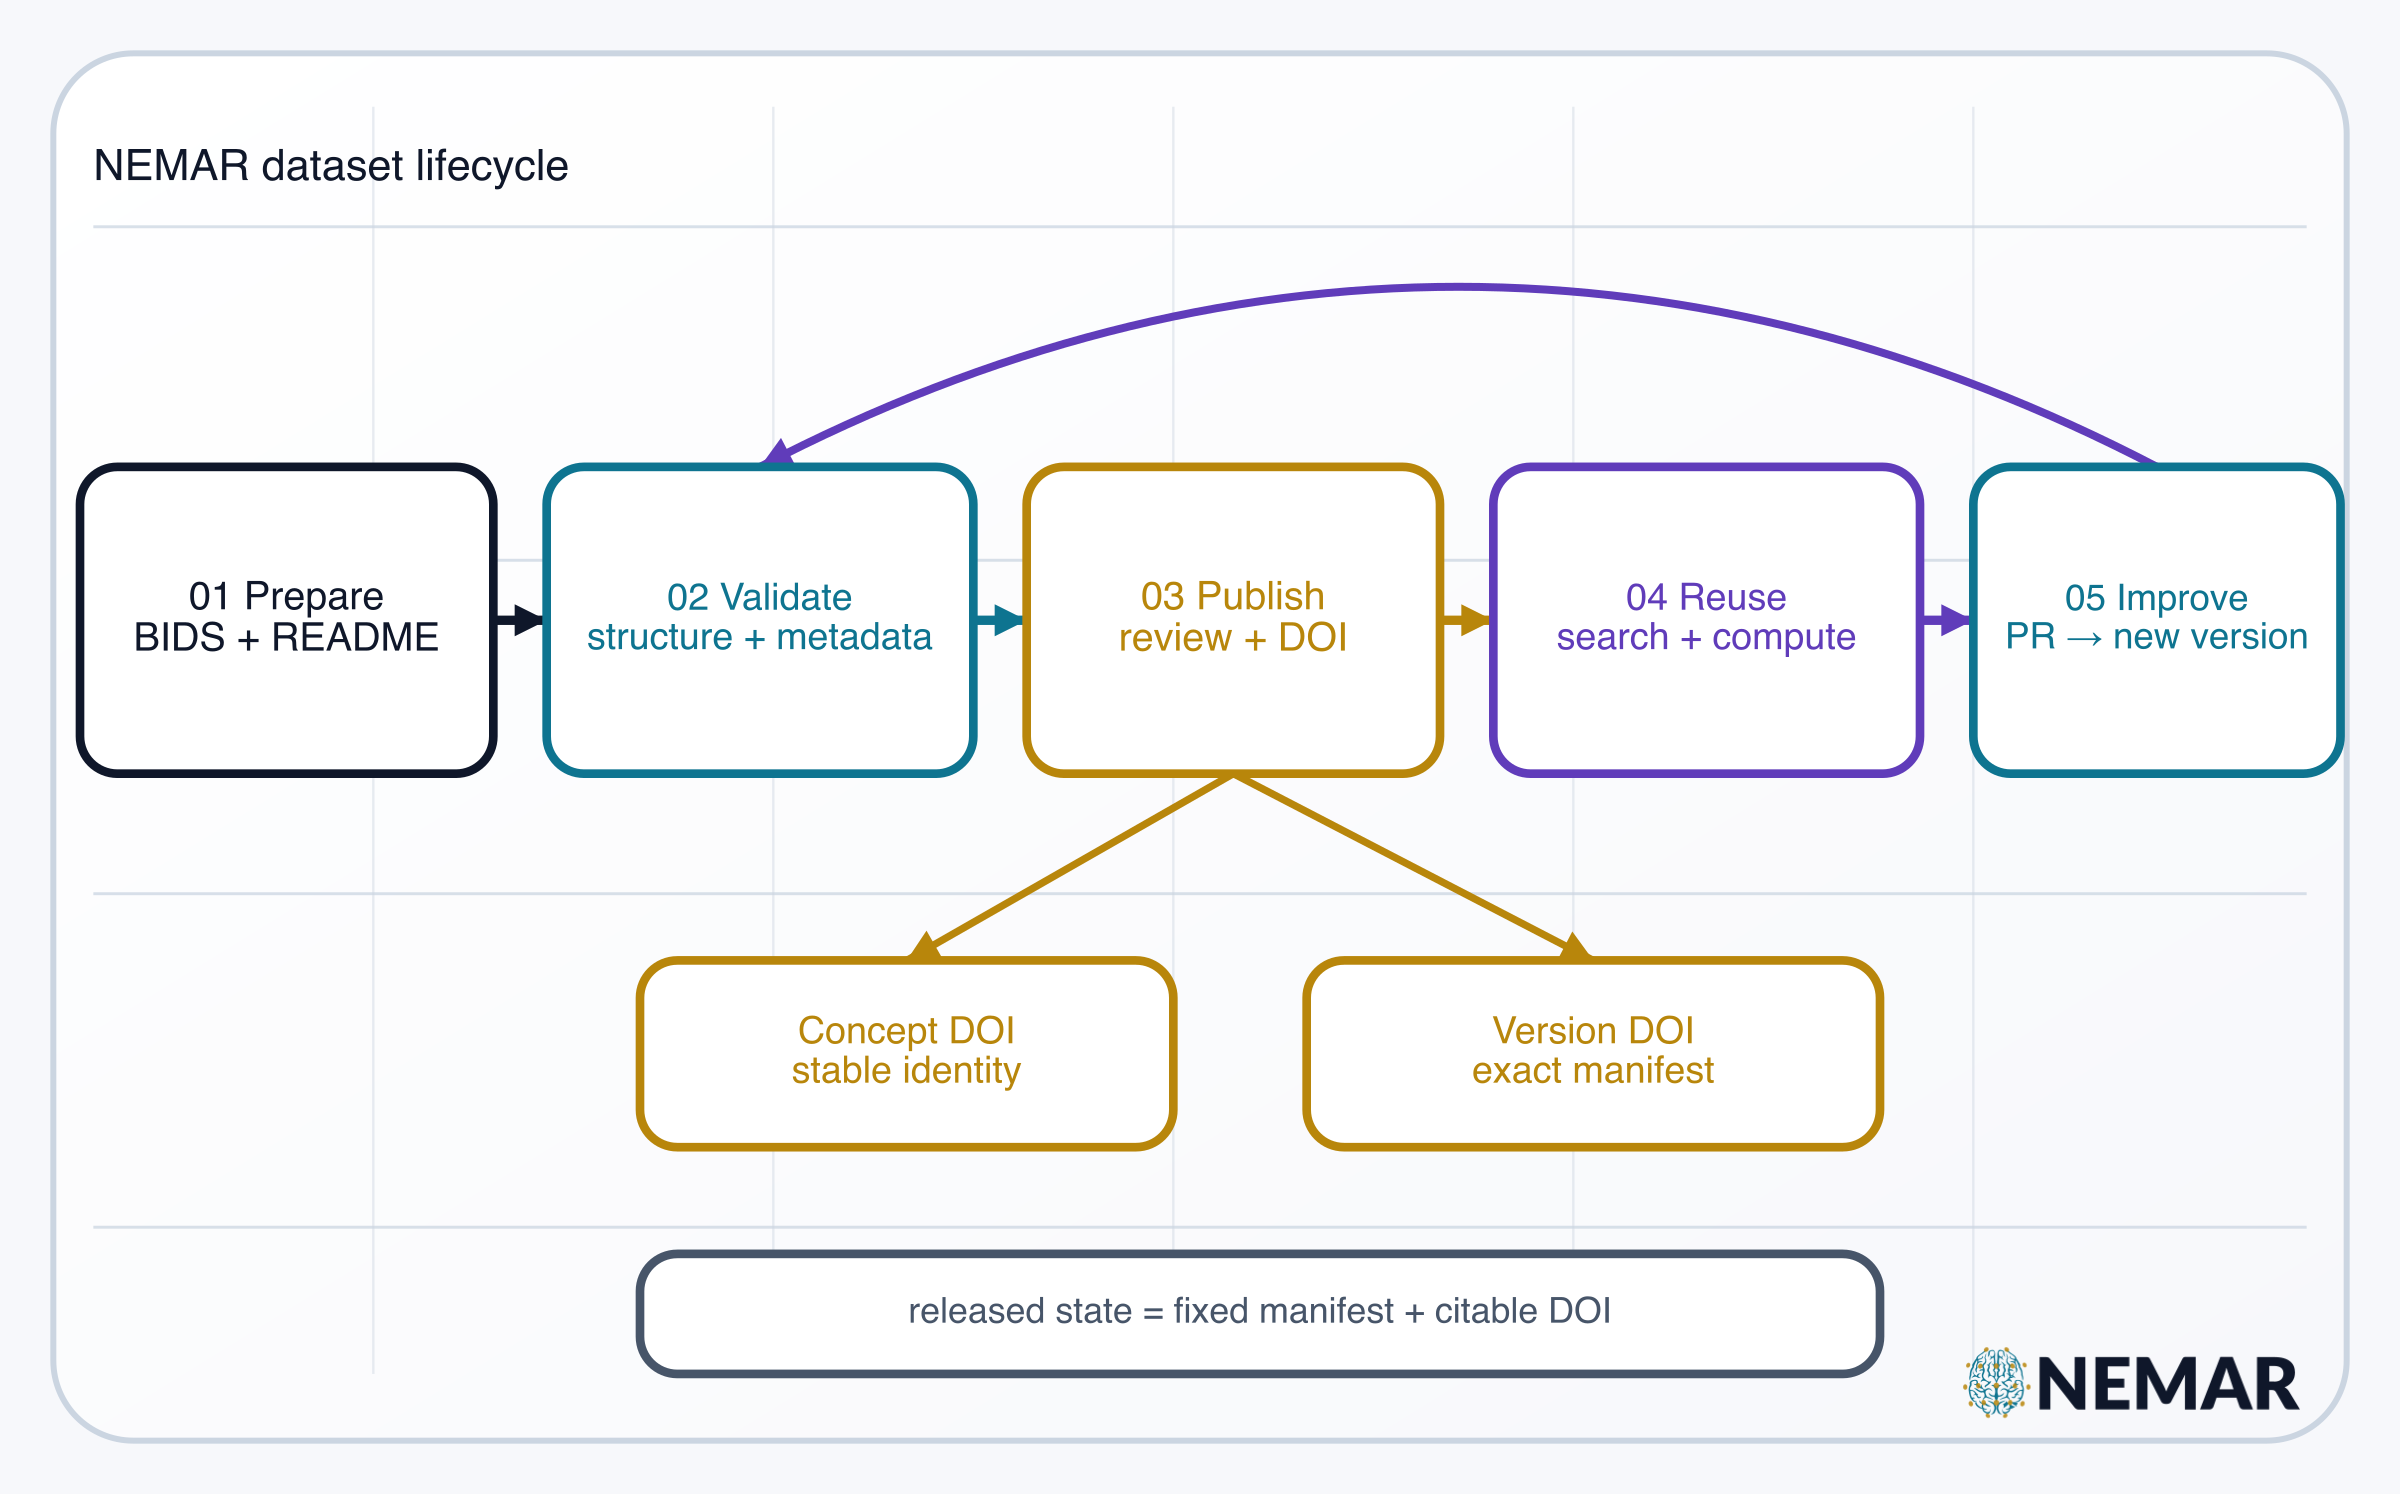Select the Concept DOI stable identity box
2400x1494 pixels.
click(906, 1054)
